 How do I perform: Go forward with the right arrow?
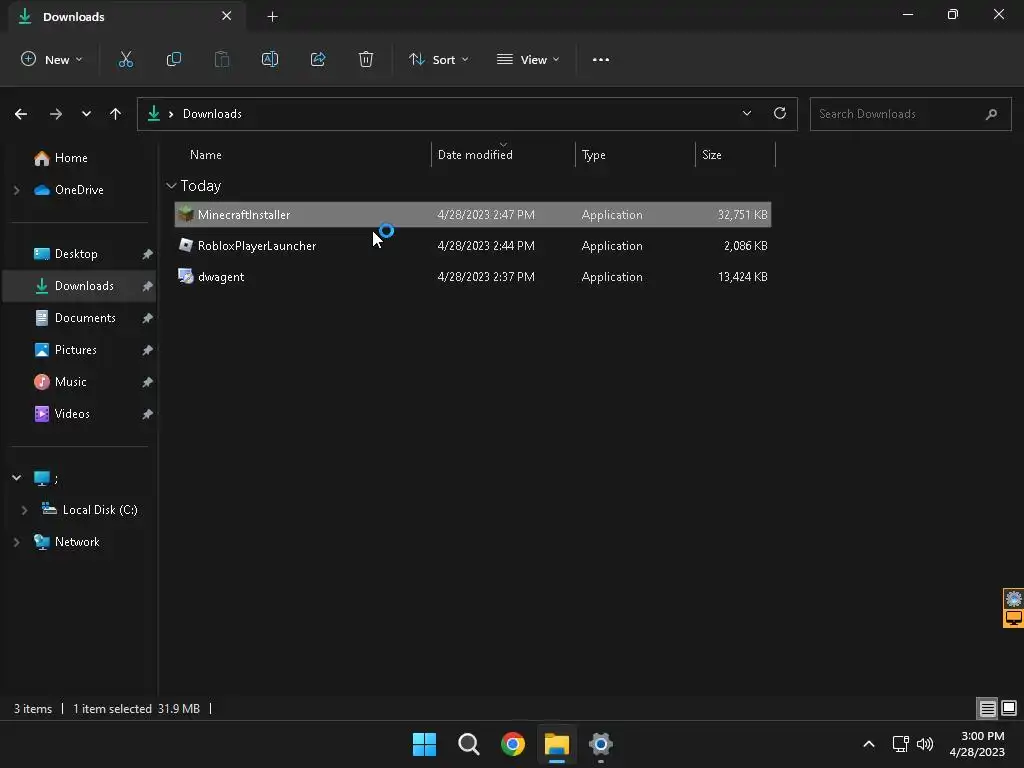56,114
